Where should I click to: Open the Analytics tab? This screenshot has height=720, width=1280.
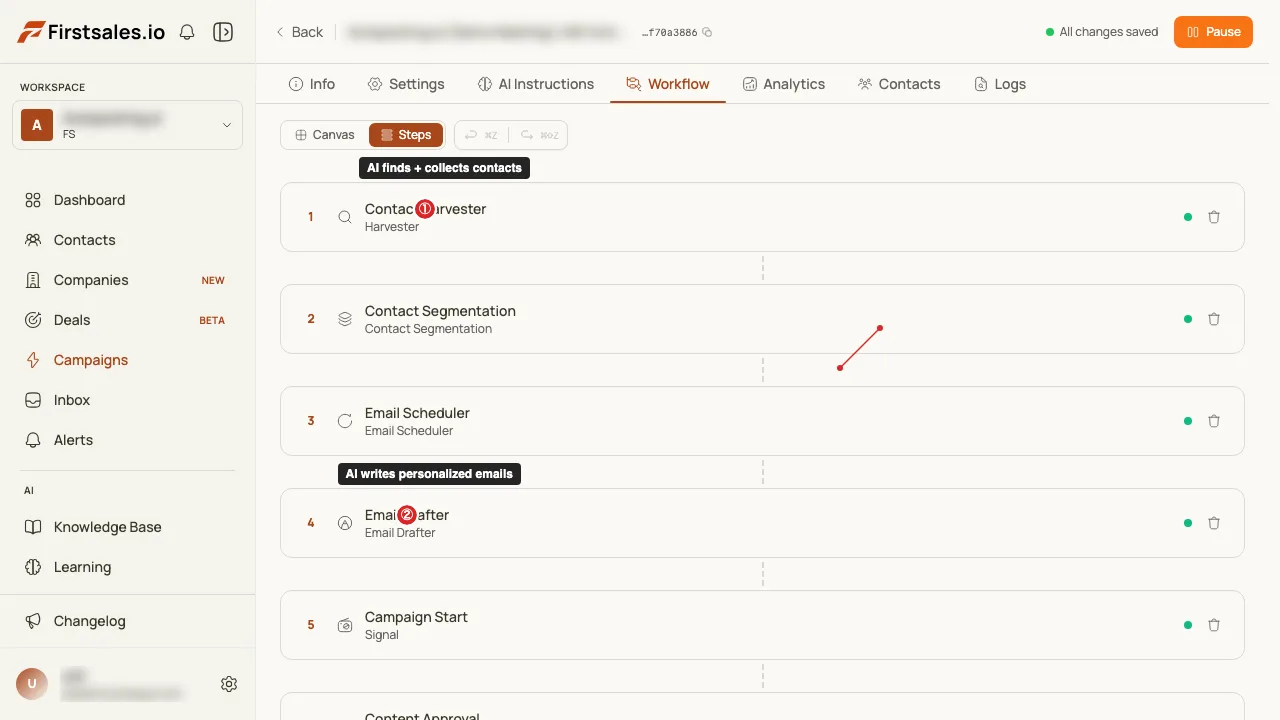point(784,84)
